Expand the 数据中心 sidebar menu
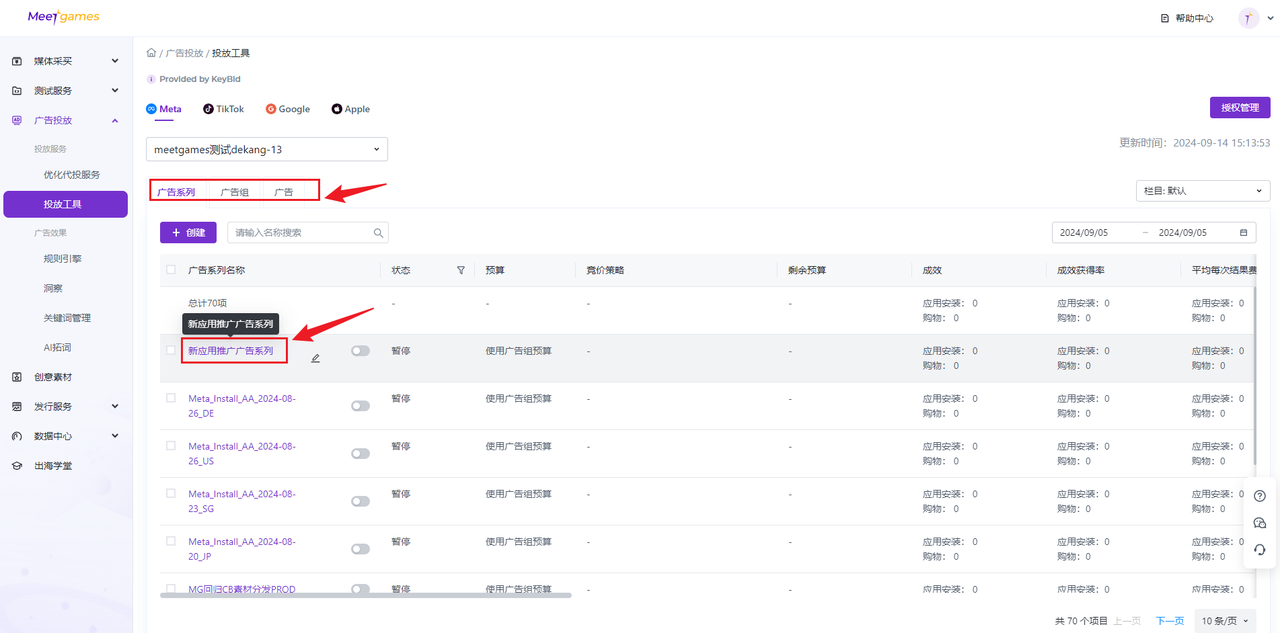This screenshot has height=633, width=1280. pyautogui.click(x=115, y=436)
